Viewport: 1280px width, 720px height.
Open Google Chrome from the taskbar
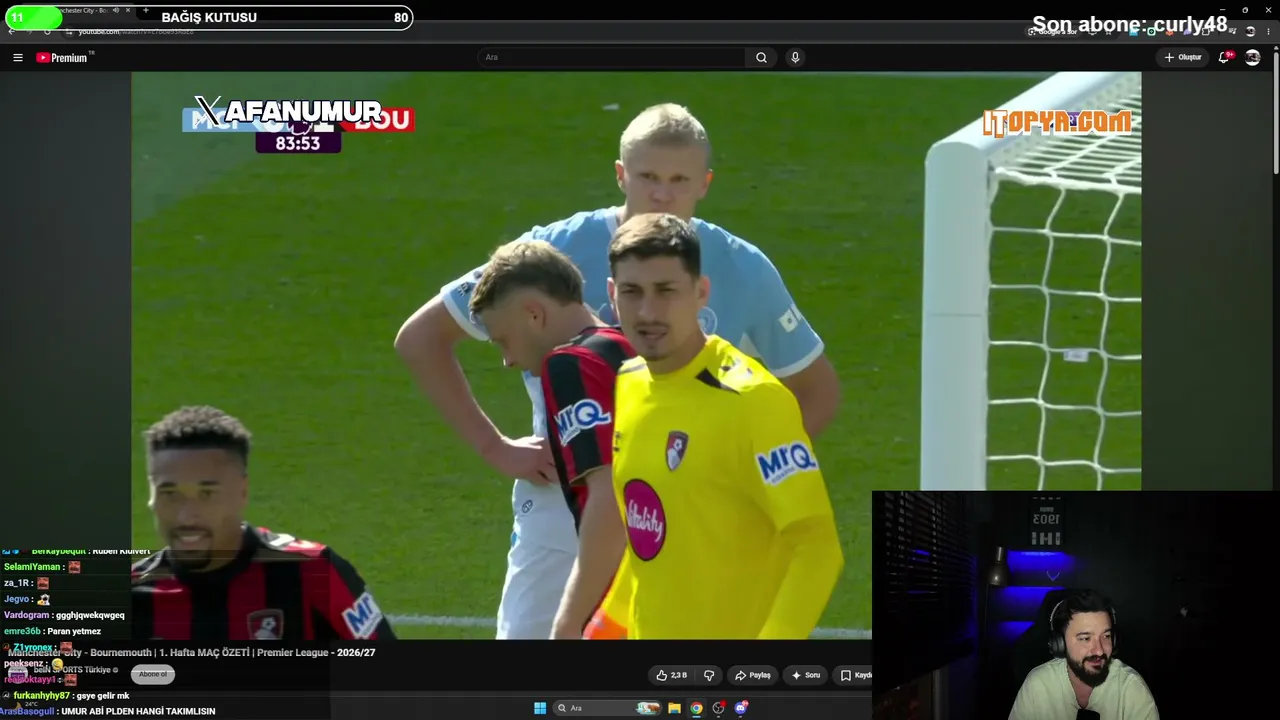coord(697,708)
